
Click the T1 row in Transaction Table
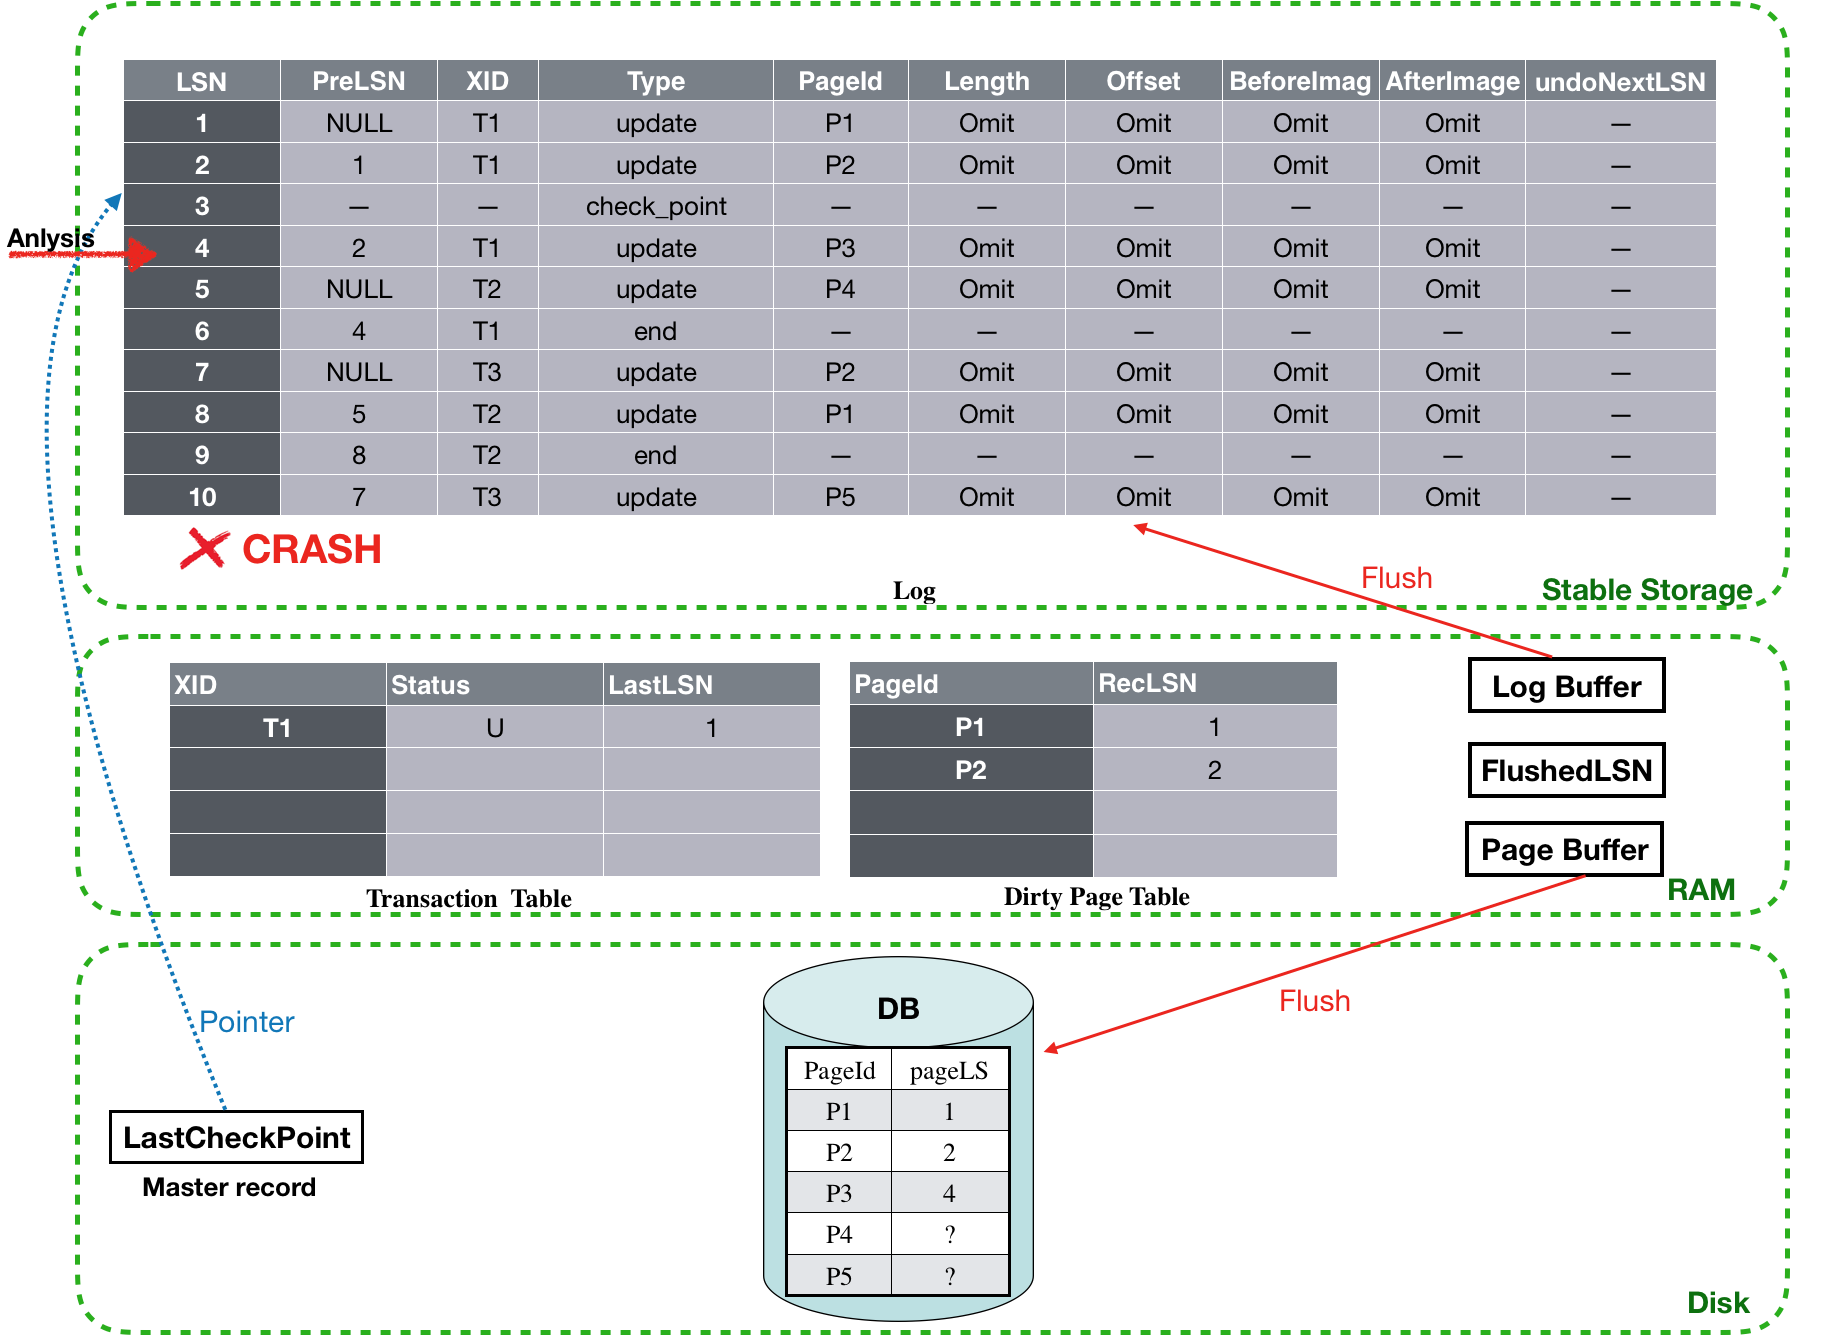coord(495,727)
